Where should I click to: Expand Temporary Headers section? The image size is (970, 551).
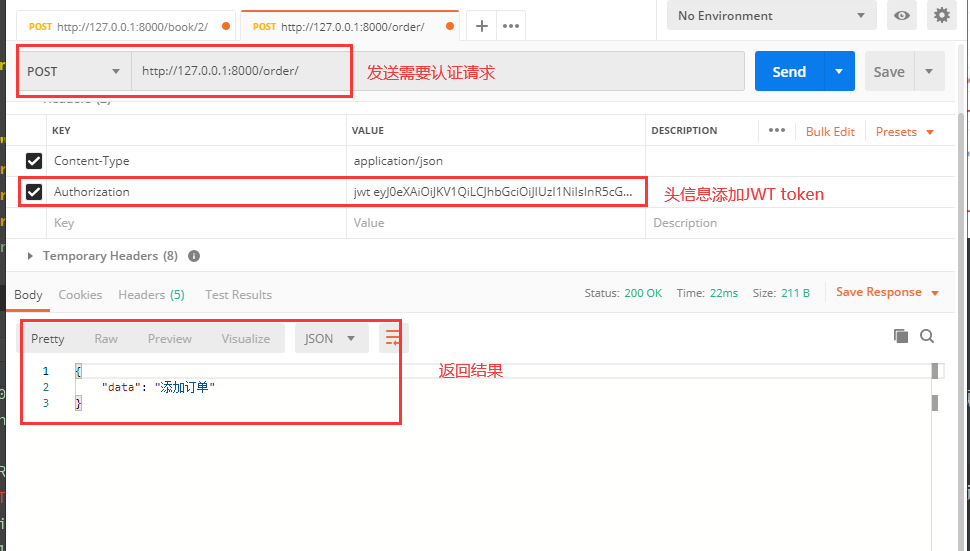click(30, 256)
